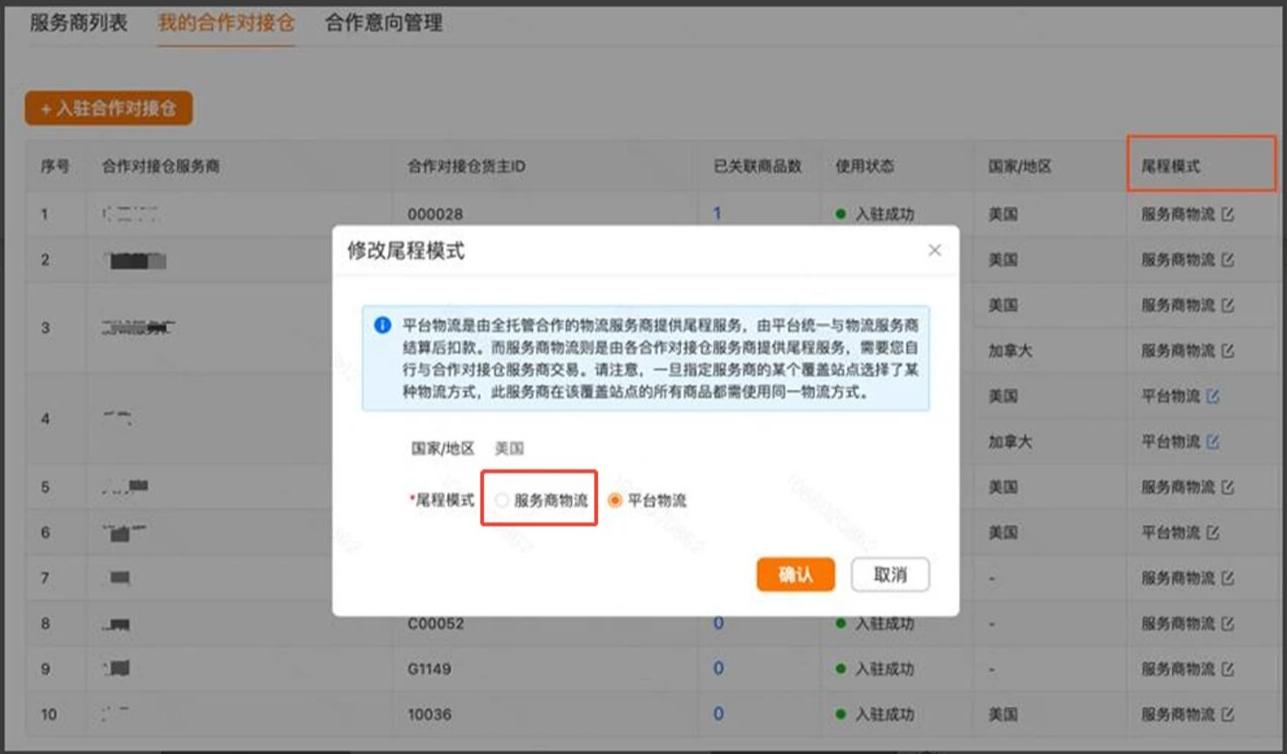This screenshot has width=1287, height=754.
Task: 点击第1行已关联商品数链接1
Action: 717,214
